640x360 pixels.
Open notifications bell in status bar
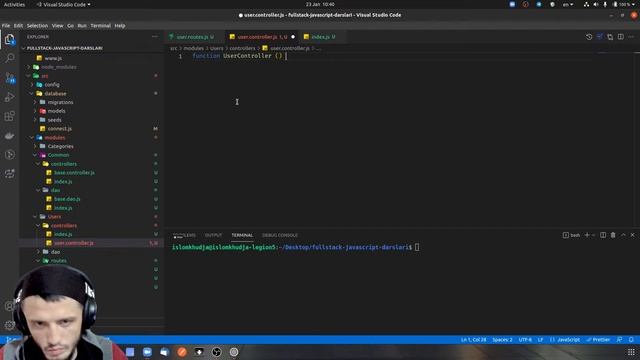(x=631, y=340)
